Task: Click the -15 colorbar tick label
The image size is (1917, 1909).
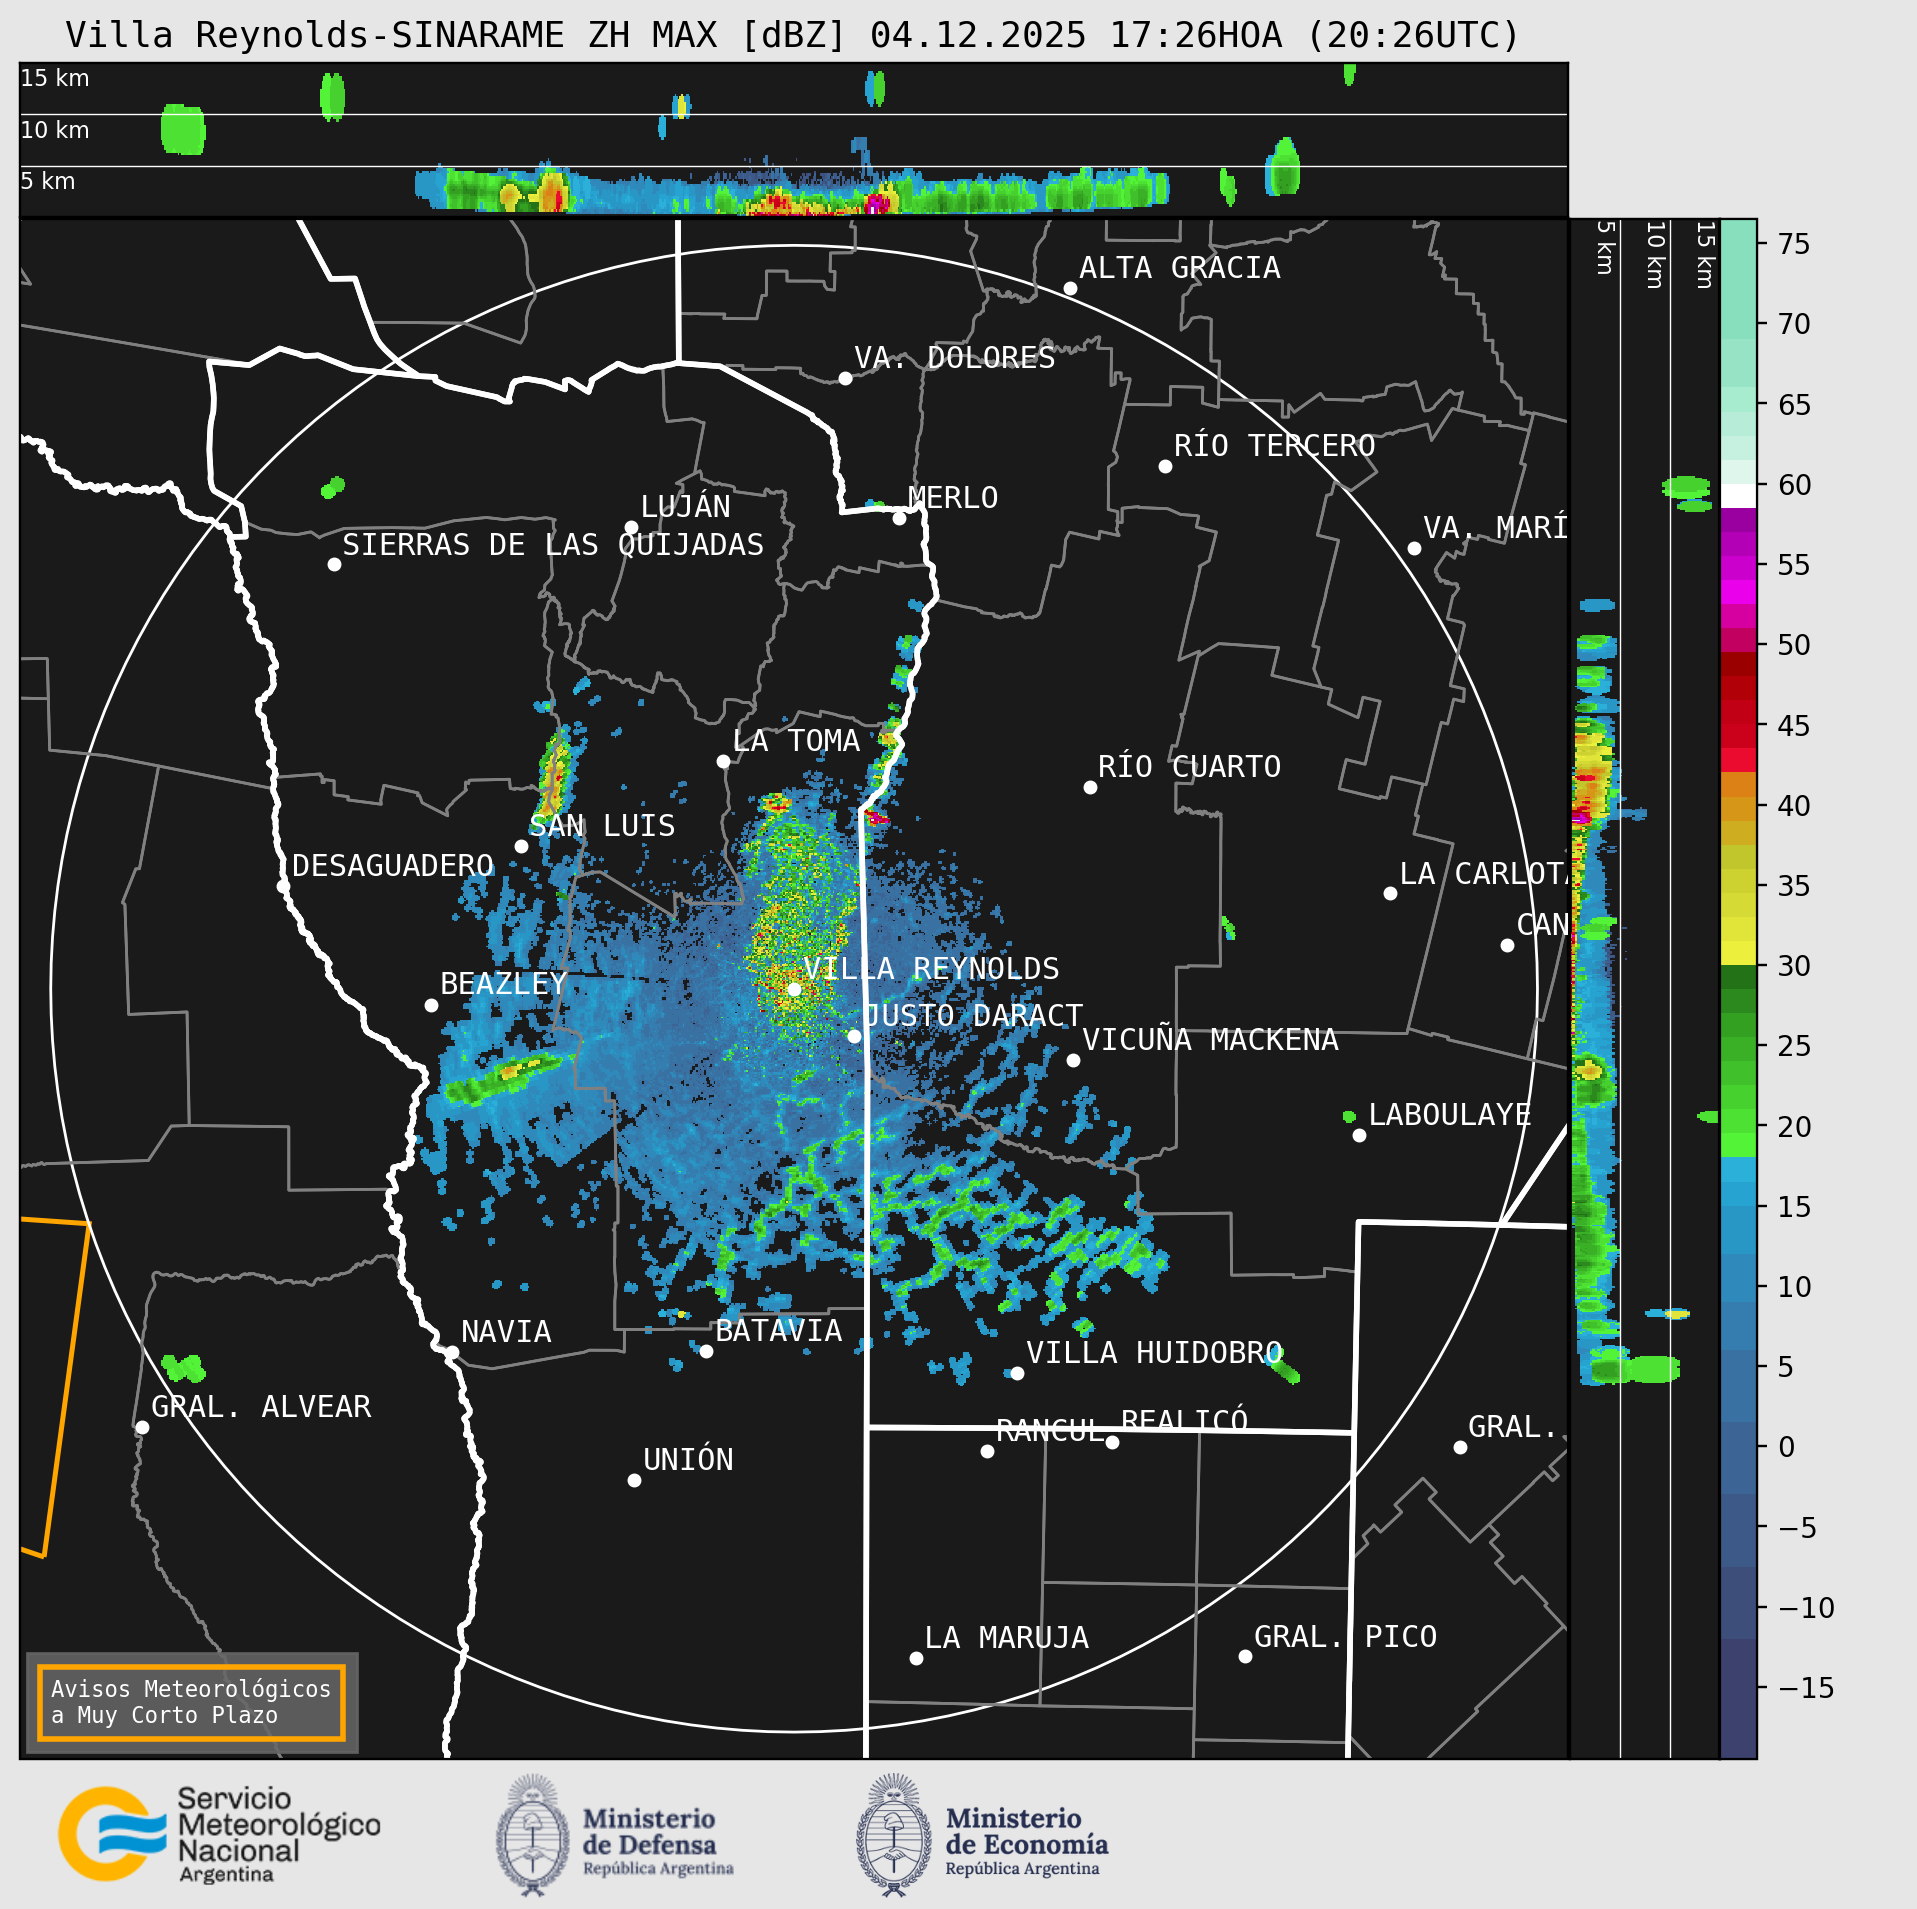Action: 1806,1688
